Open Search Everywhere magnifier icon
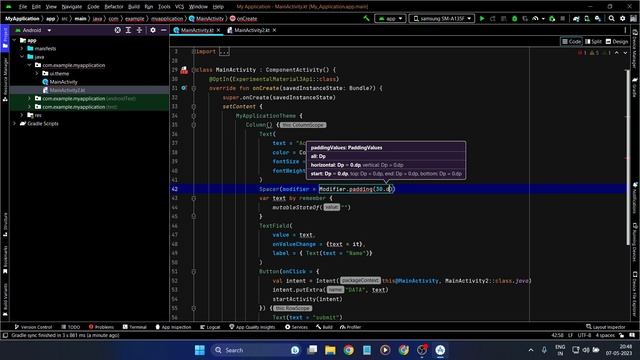 tap(611, 18)
